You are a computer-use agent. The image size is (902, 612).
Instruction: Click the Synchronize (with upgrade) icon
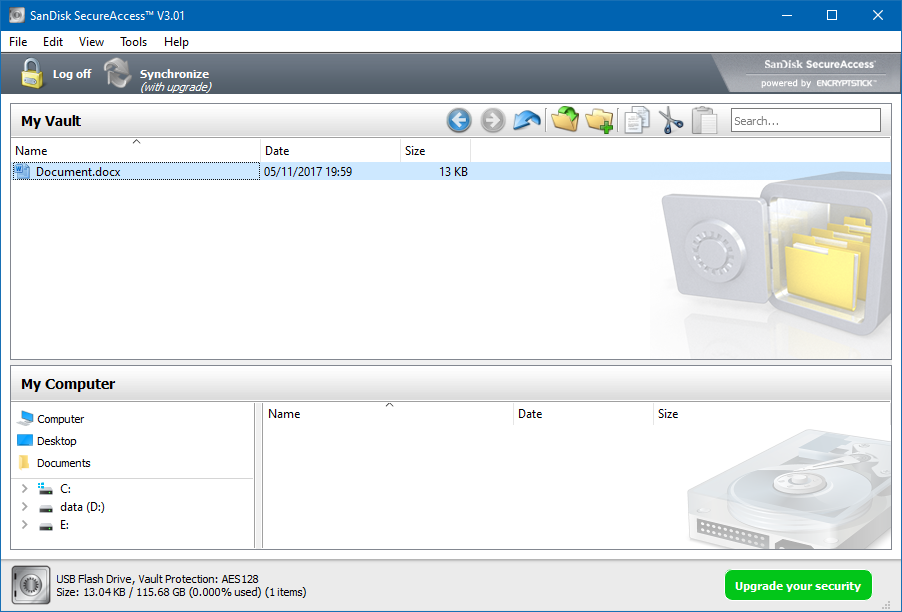(x=119, y=74)
